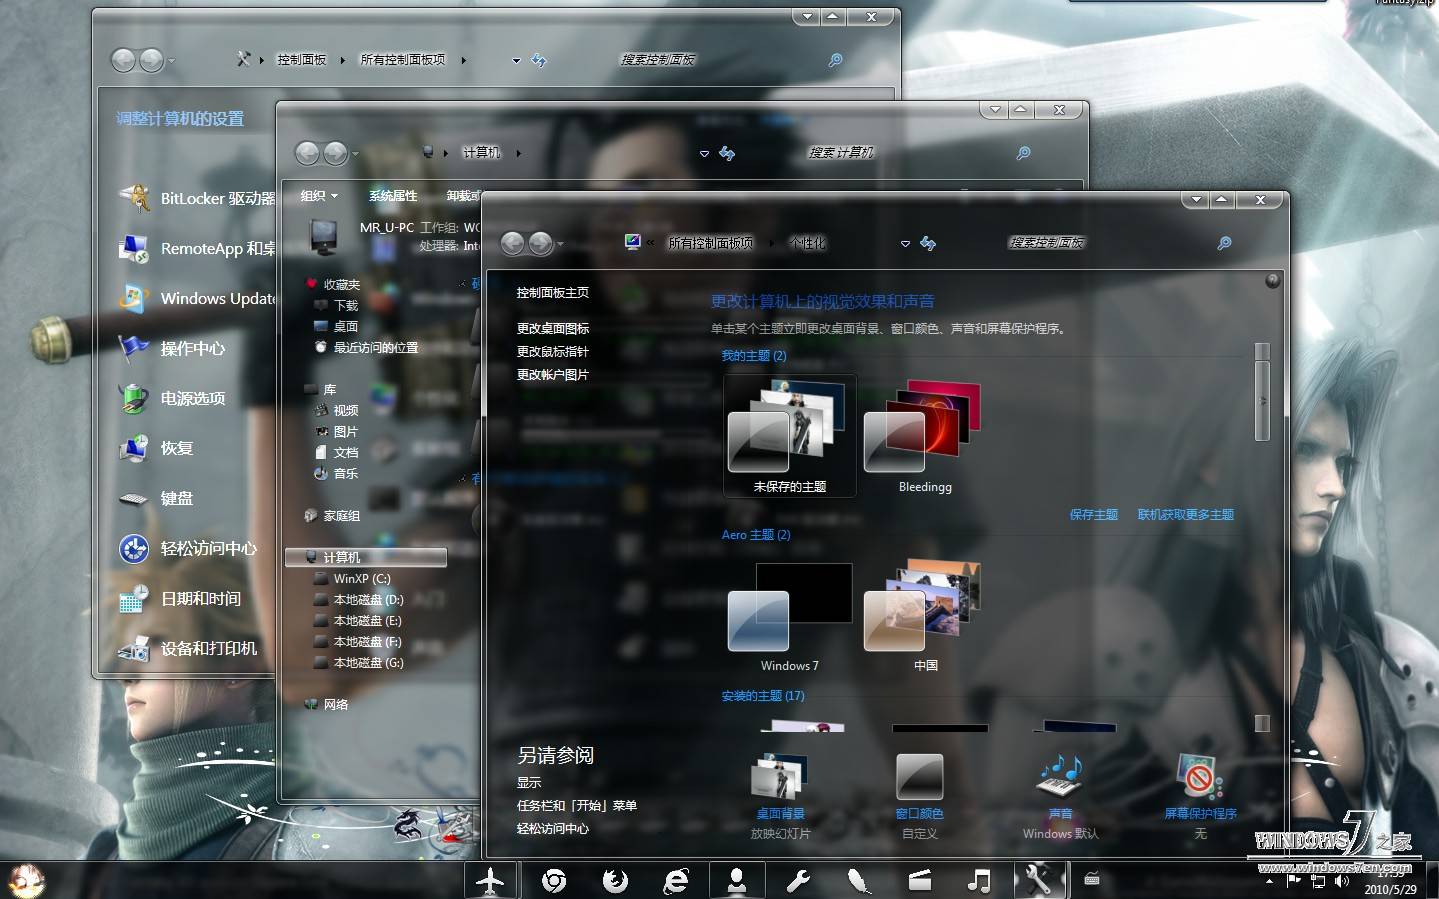Viewport: 1439px width, 899px height.
Task: Click the volume speaker tray icon
Action: pos(1342,881)
